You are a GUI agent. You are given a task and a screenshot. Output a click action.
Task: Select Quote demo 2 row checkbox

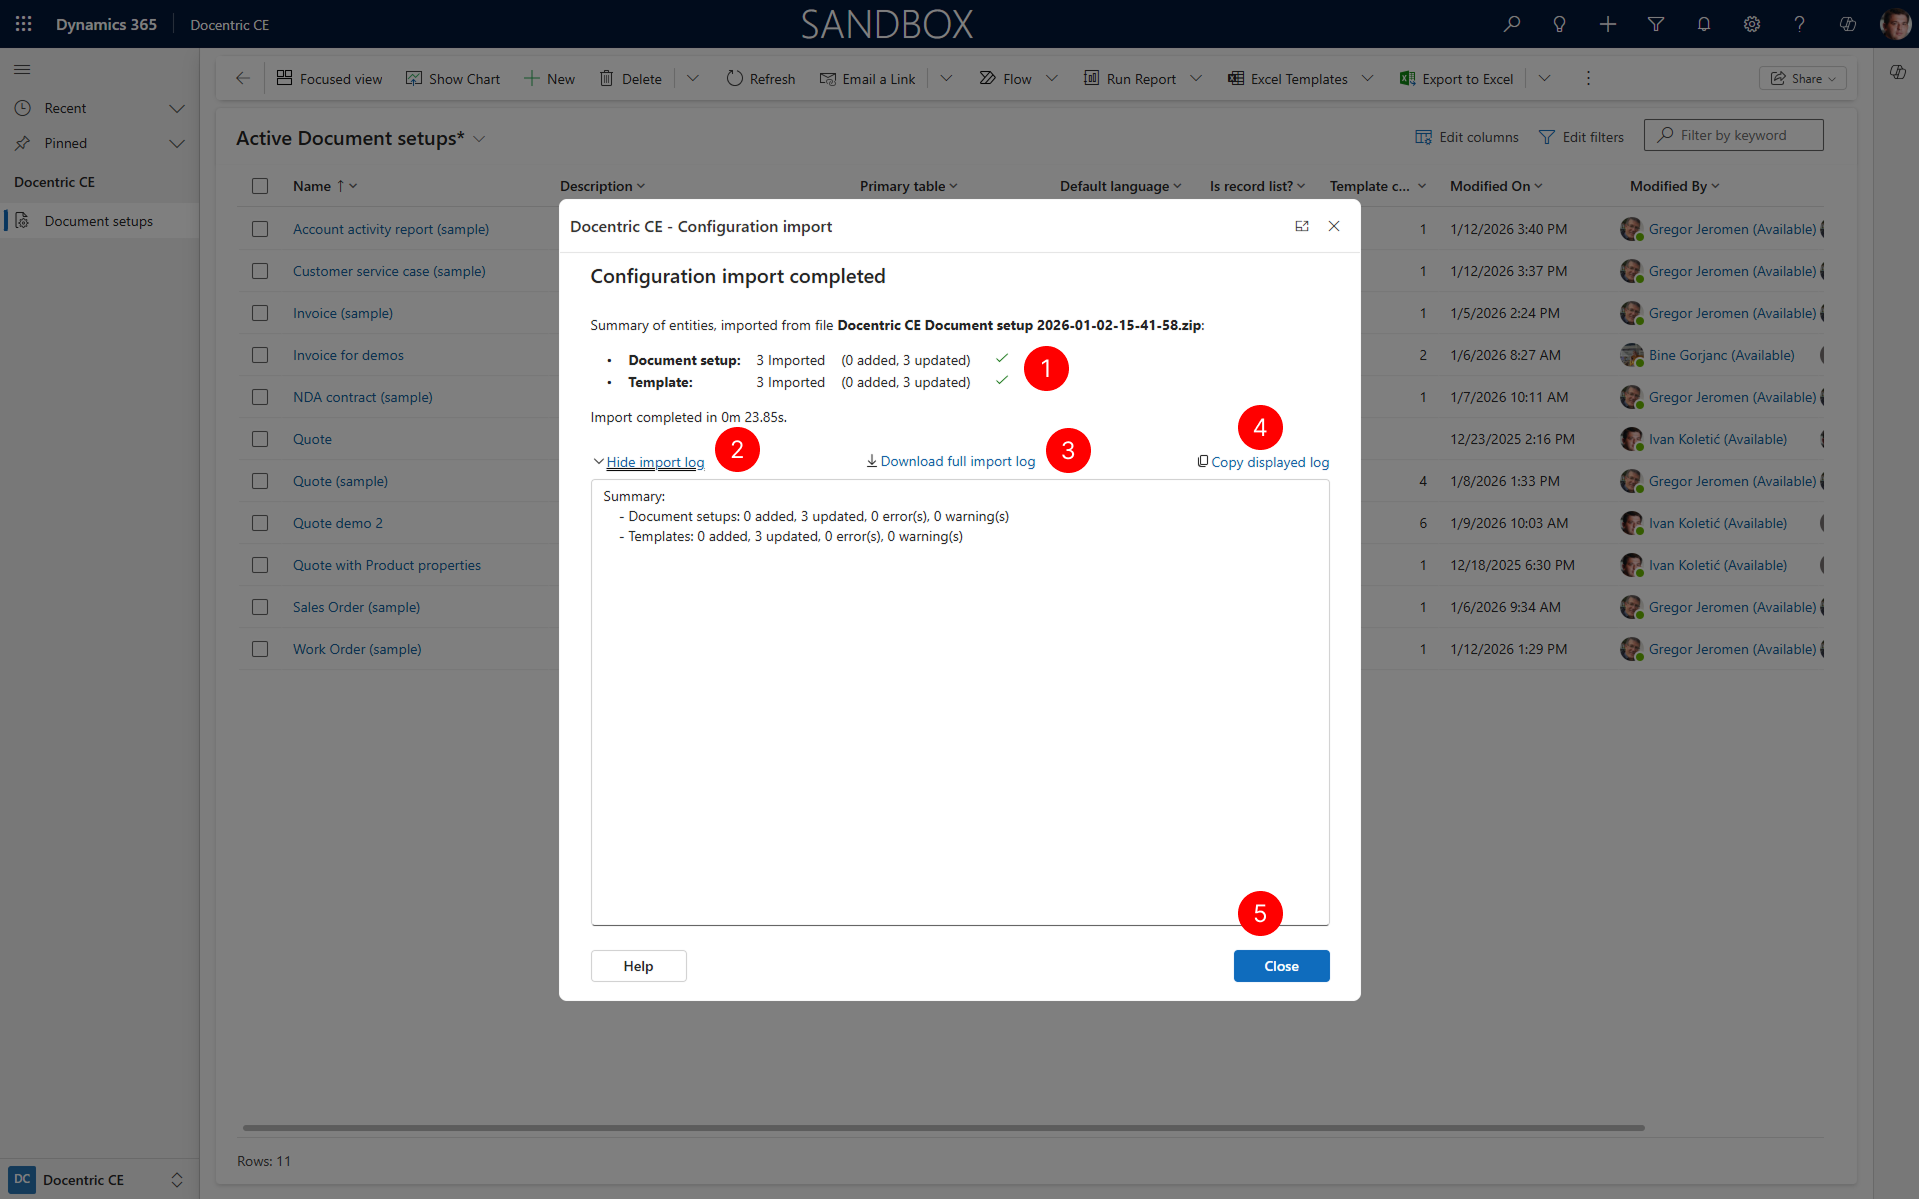tap(260, 523)
